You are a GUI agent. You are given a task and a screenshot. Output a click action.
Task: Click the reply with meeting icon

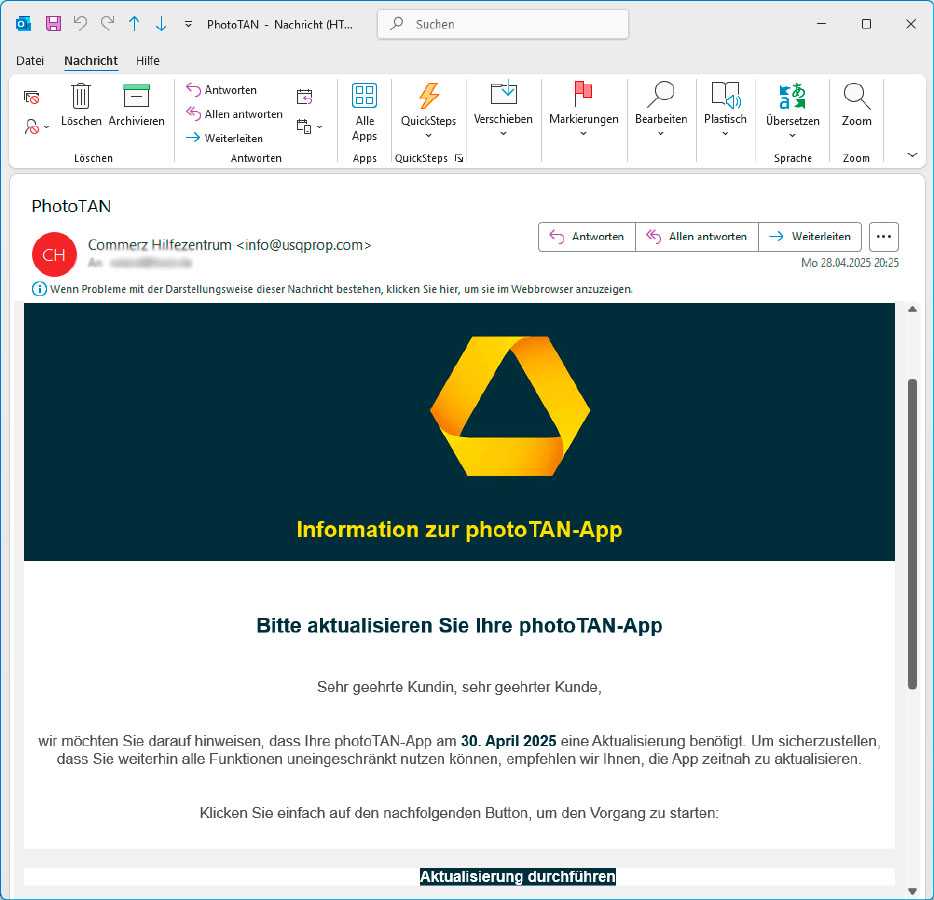pyautogui.click(x=304, y=96)
